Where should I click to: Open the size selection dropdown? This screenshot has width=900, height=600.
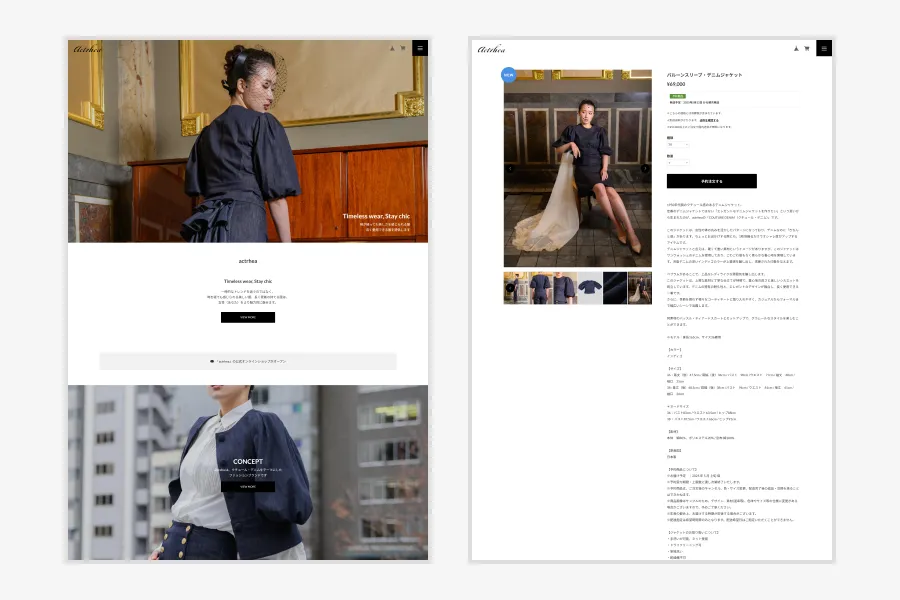pyautogui.click(x=678, y=145)
